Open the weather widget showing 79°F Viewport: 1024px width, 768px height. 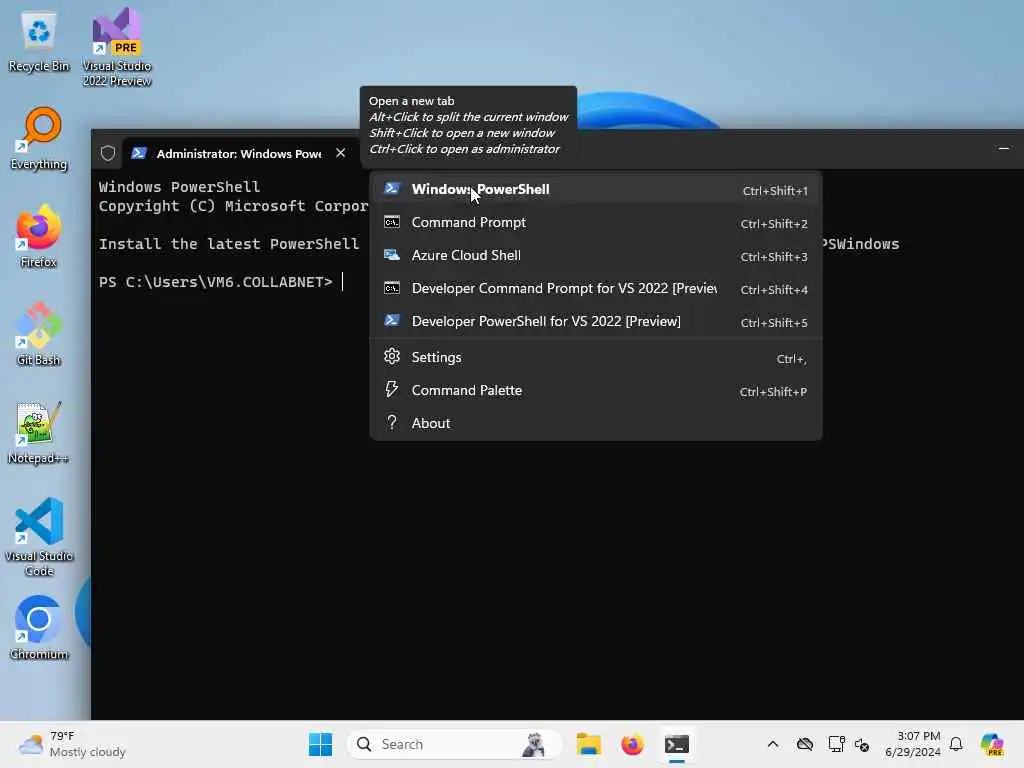tap(72, 744)
